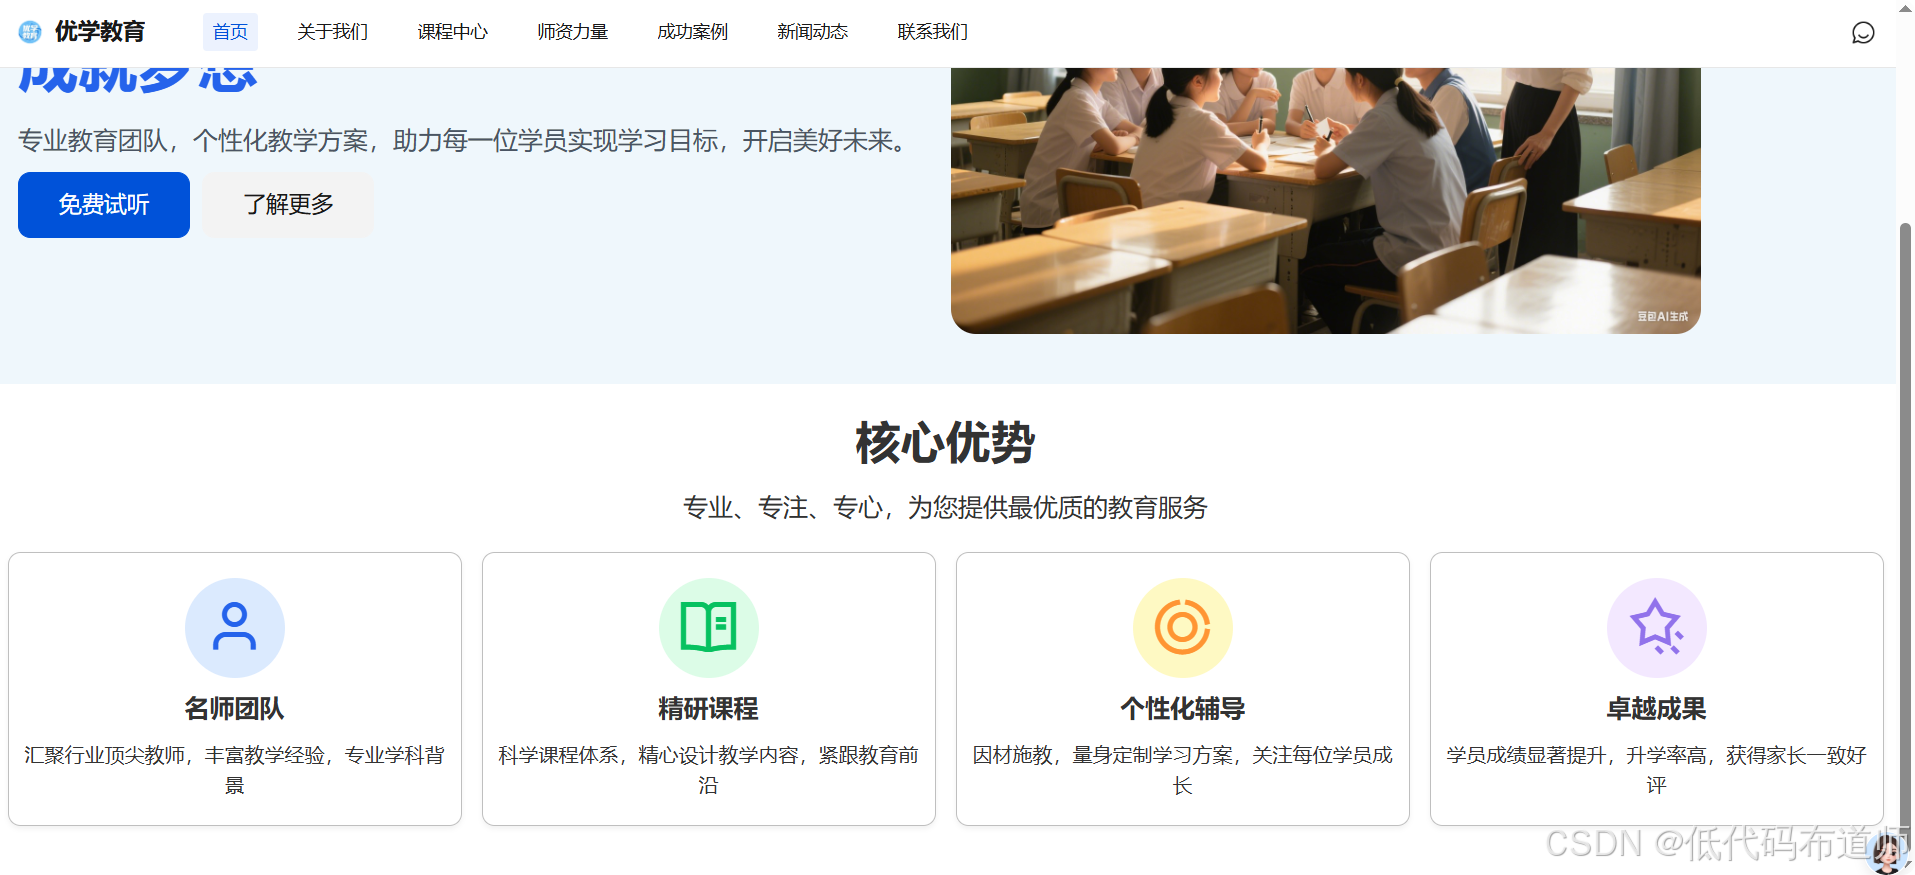Click the classroom students photo

click(1326, 200)
